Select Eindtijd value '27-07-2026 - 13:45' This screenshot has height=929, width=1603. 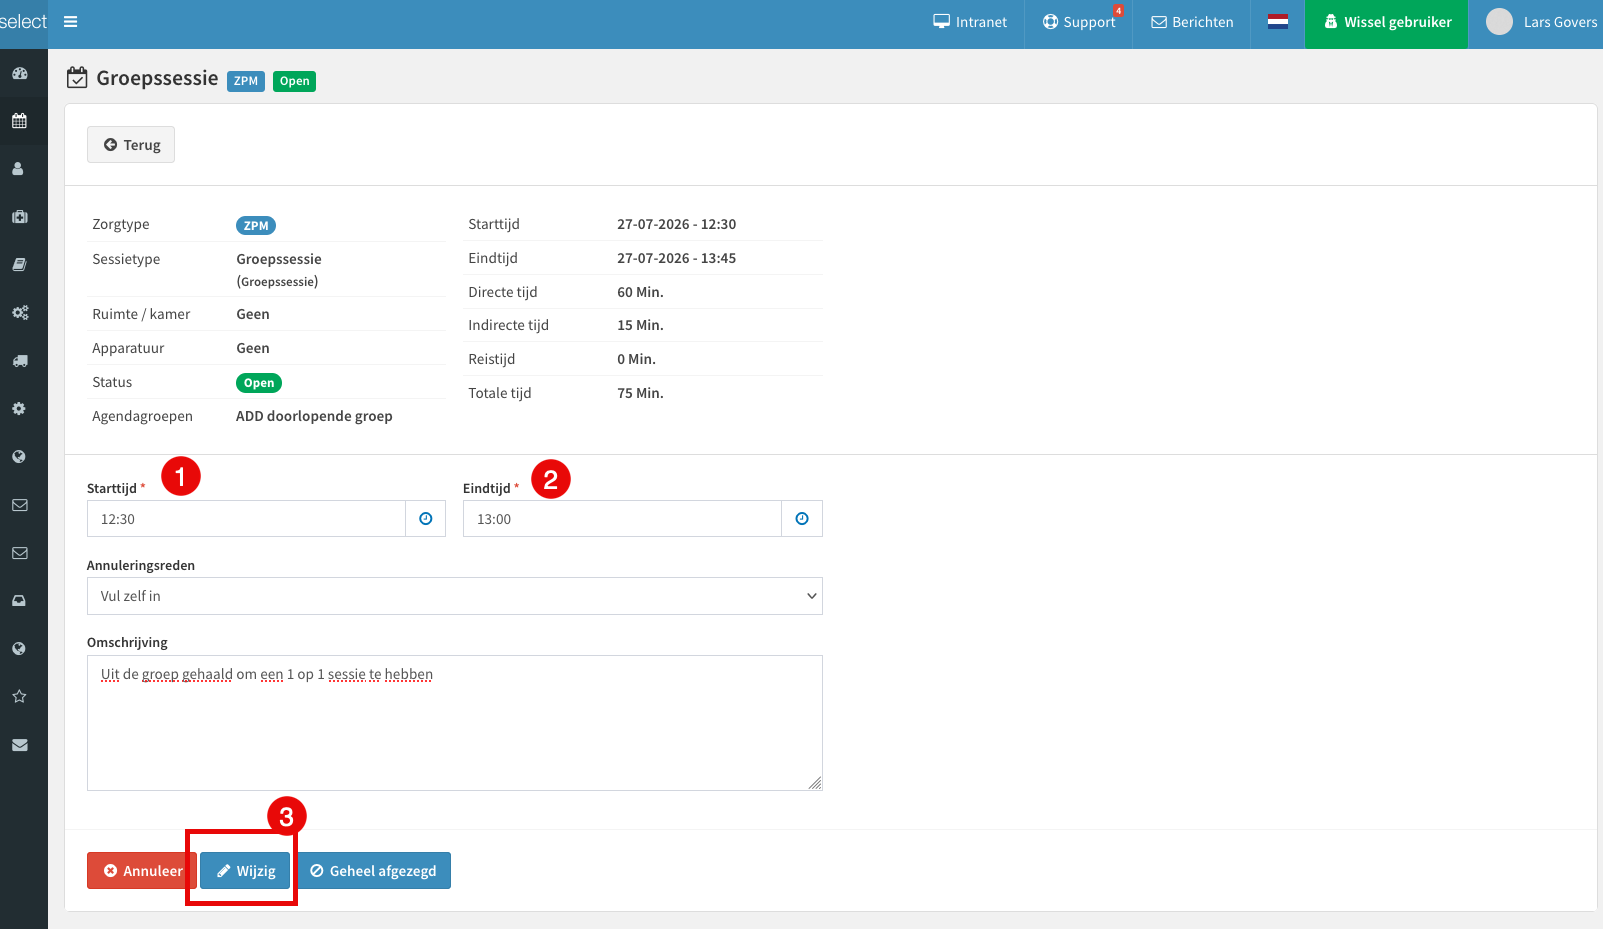pyautogui.click(x=676, y=258)
